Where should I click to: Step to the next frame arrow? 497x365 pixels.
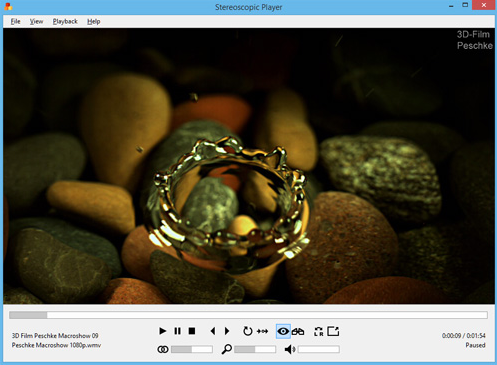pyautogui.click(x=227, y=331)
